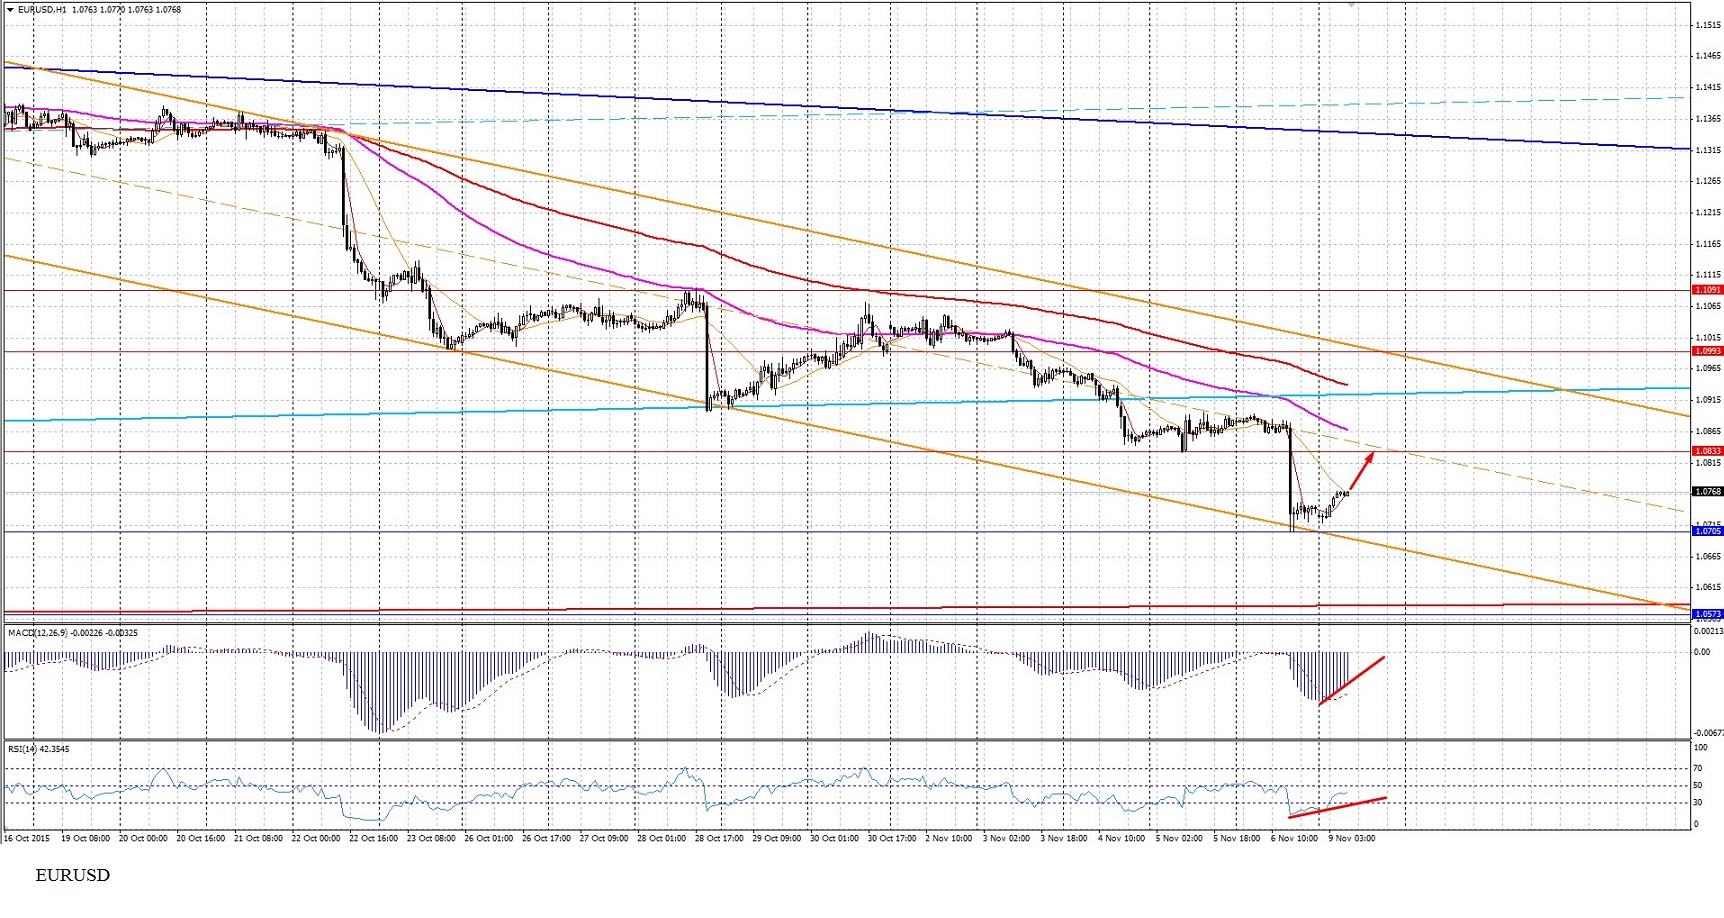
Task: Click the EURUSD,H1 chart title dropdown arrow
Action: point(10,9)
